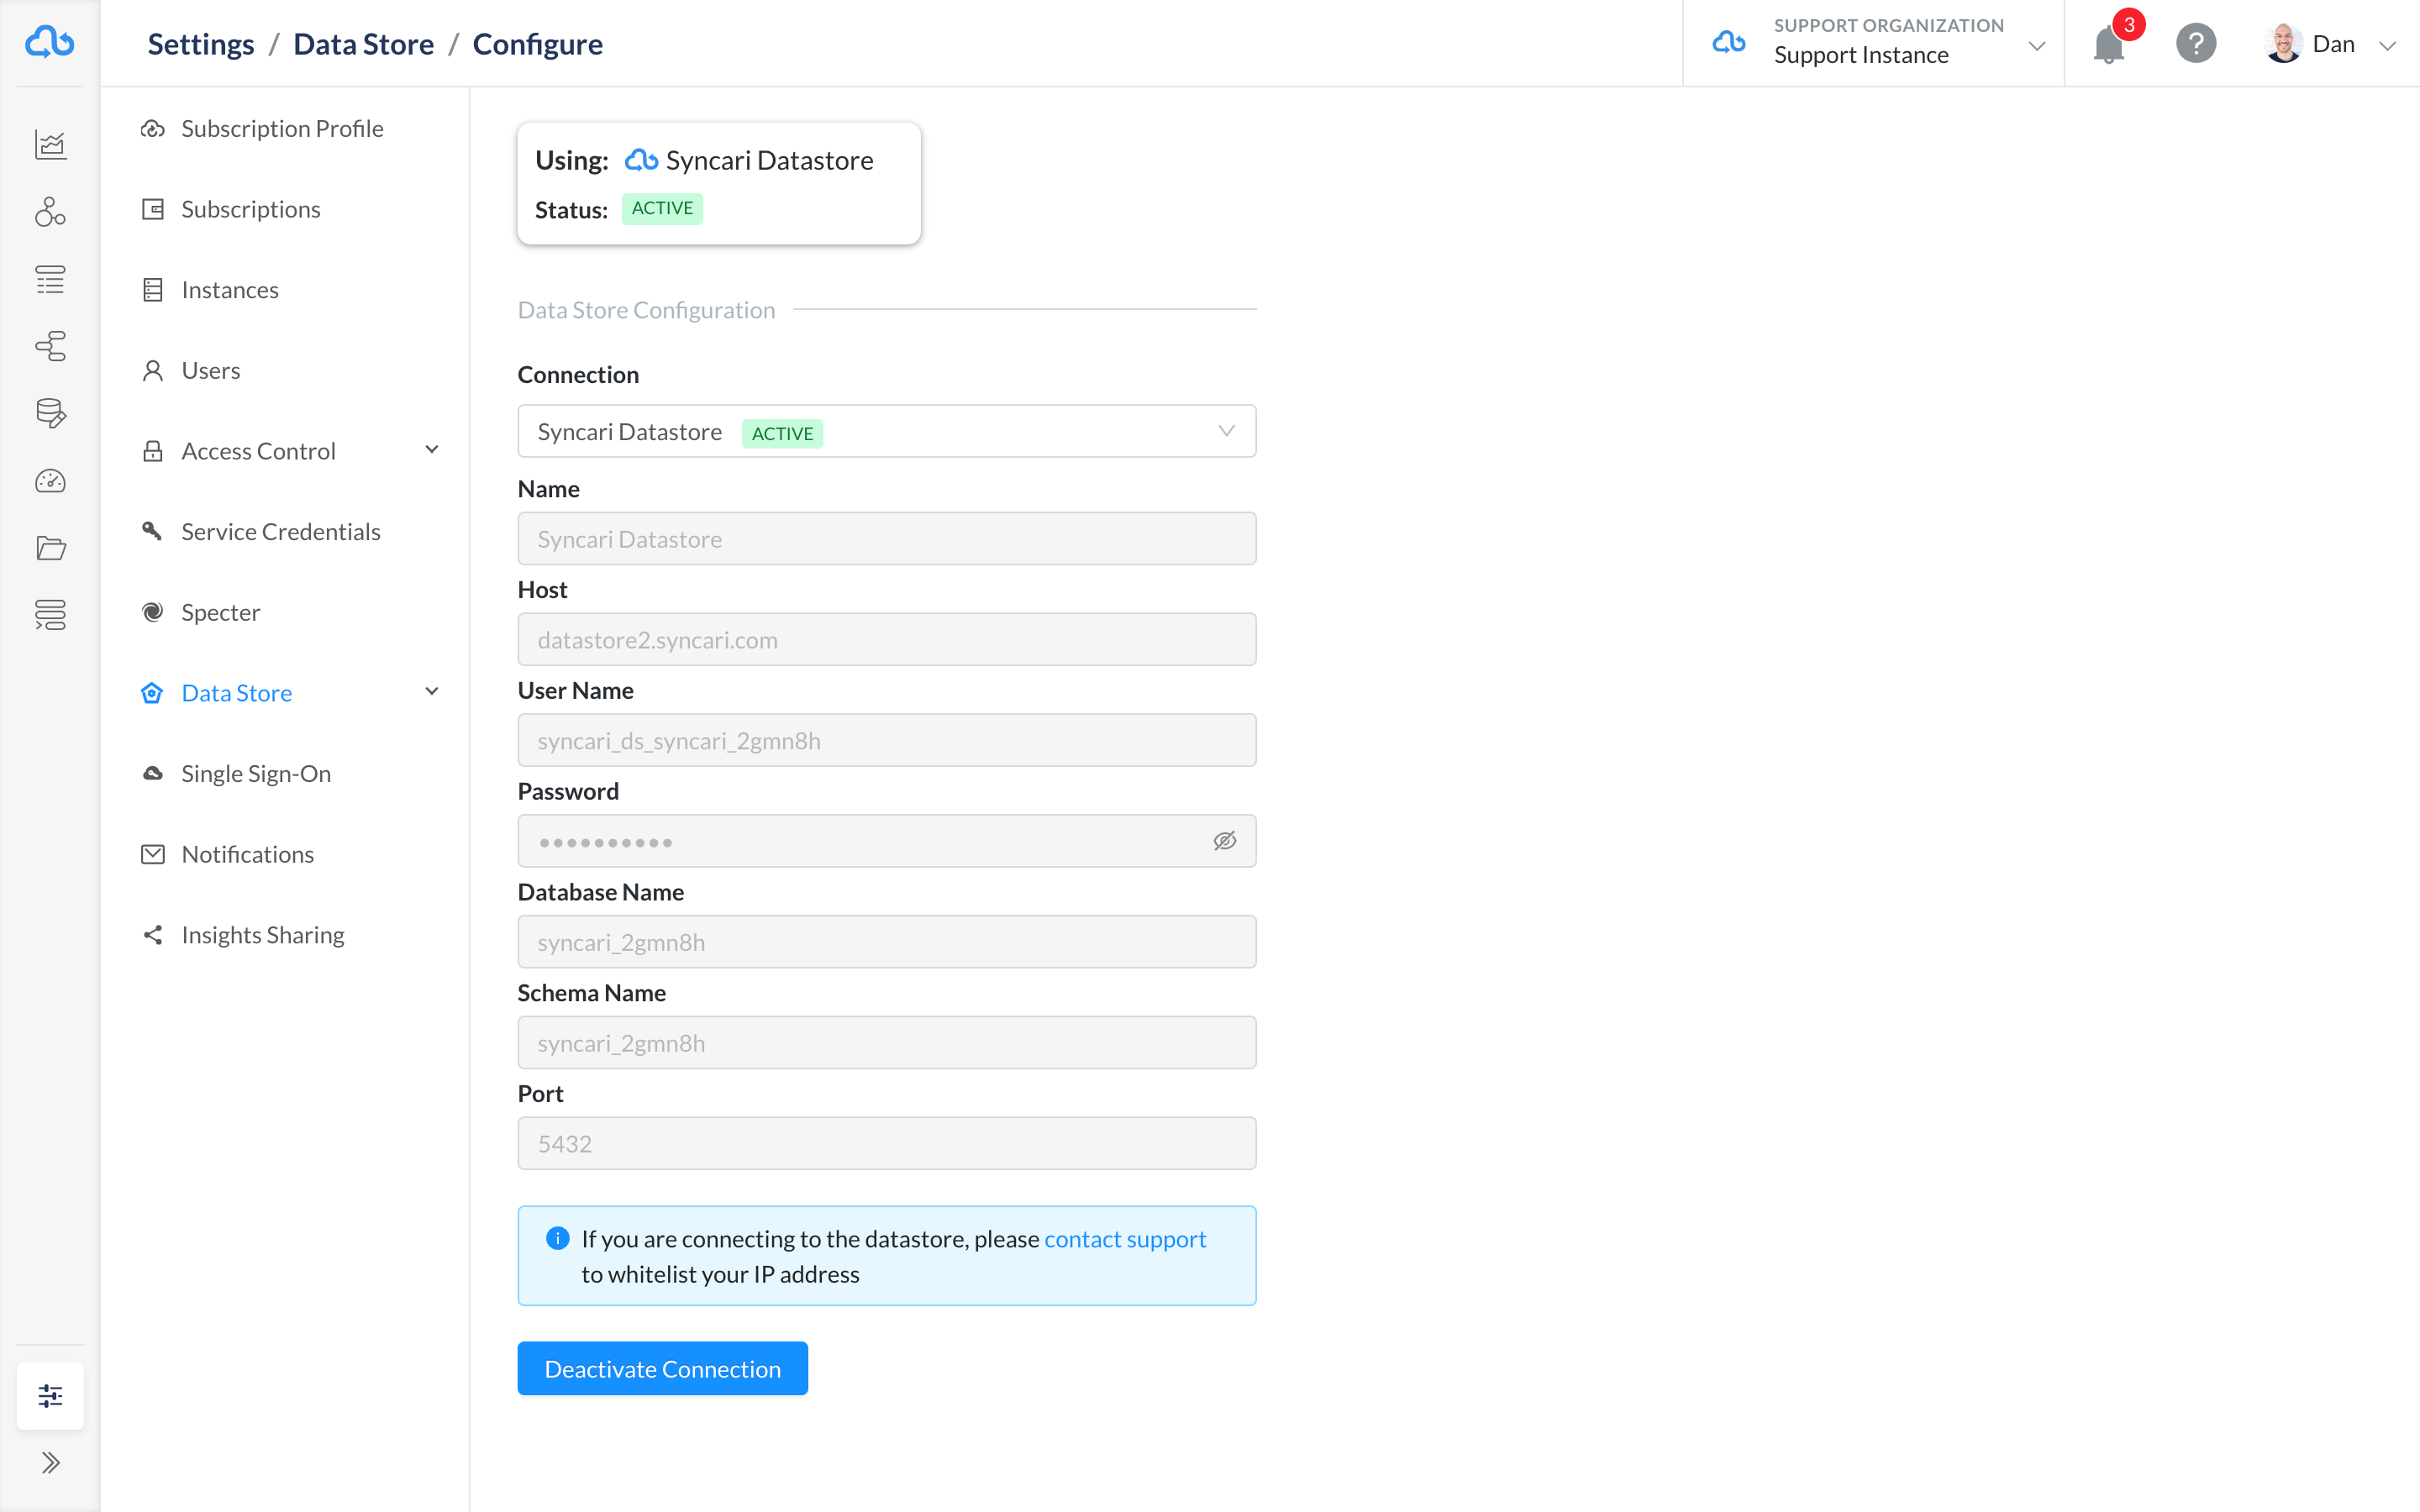Expand sidebar with double chevron icon
Image resolution: width=2420 pixels, height=1512 pixels.
coord(50,1463)
